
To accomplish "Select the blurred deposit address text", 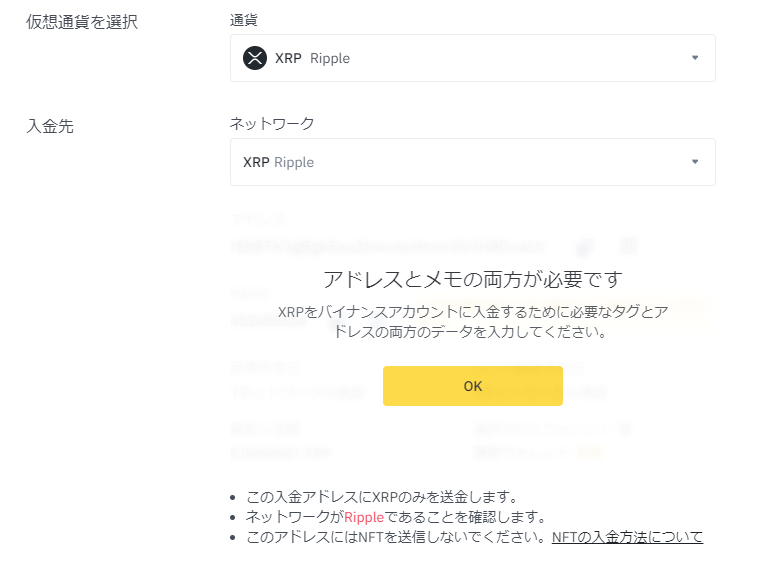I will [x=388, y=247].
